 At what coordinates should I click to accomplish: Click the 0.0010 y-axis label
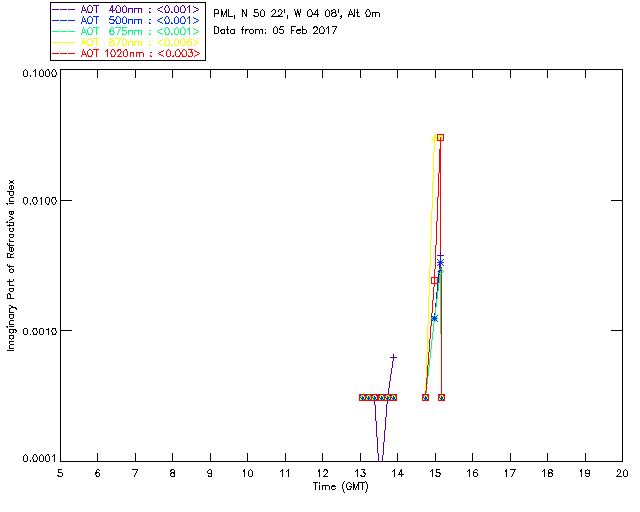pos(39,331)
